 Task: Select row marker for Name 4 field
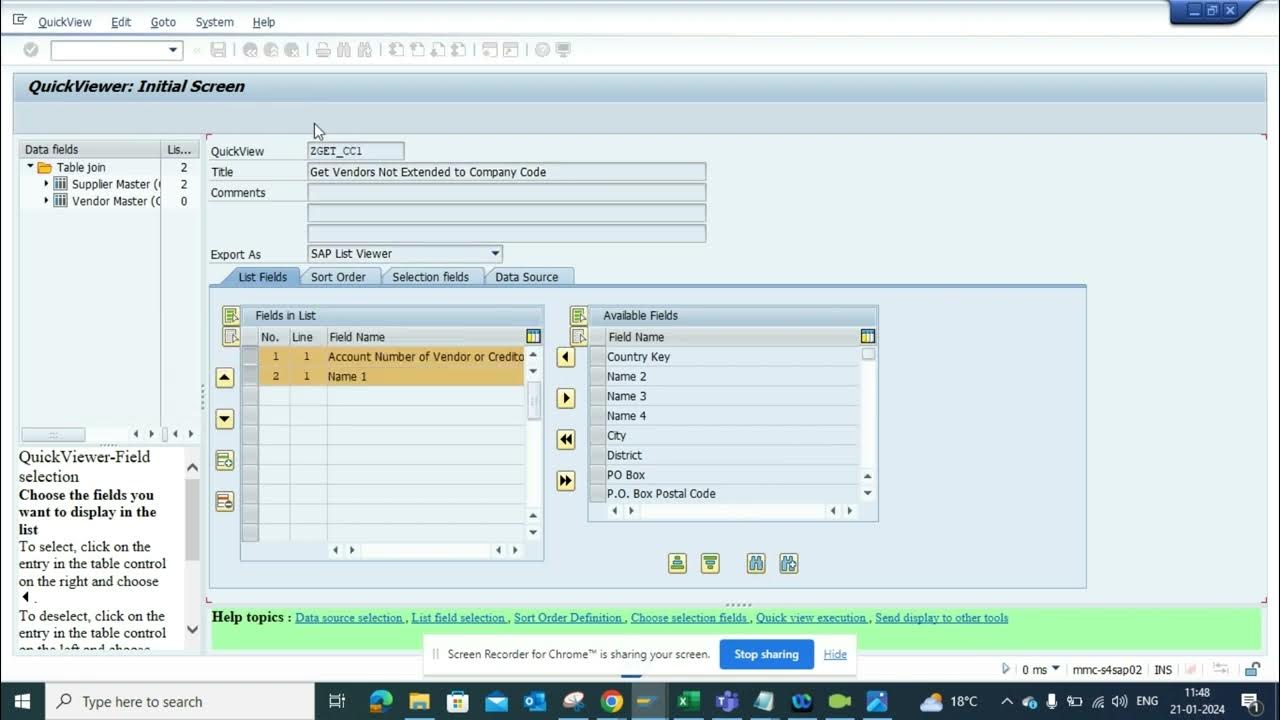pos(597,416)
